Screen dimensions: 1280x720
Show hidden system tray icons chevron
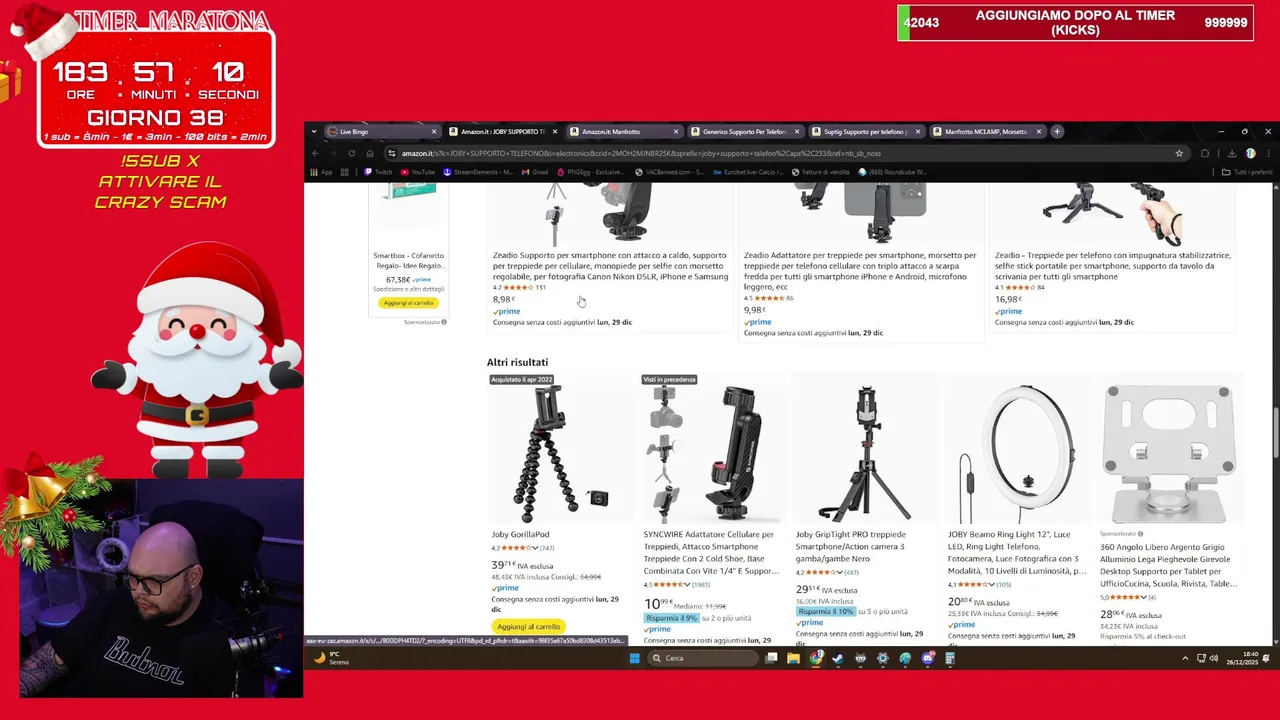[1185, 658]
